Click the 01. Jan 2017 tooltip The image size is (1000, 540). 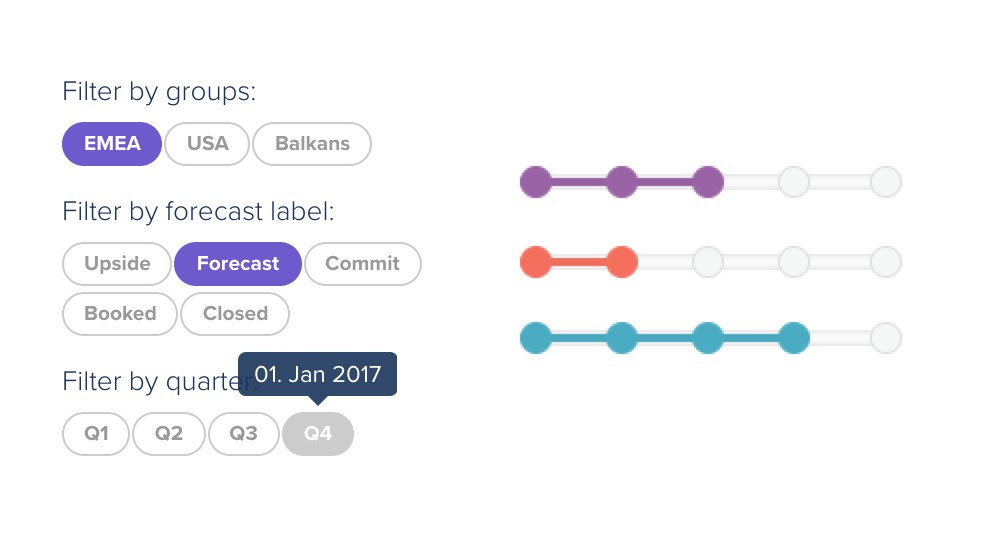tap(318, 374)
